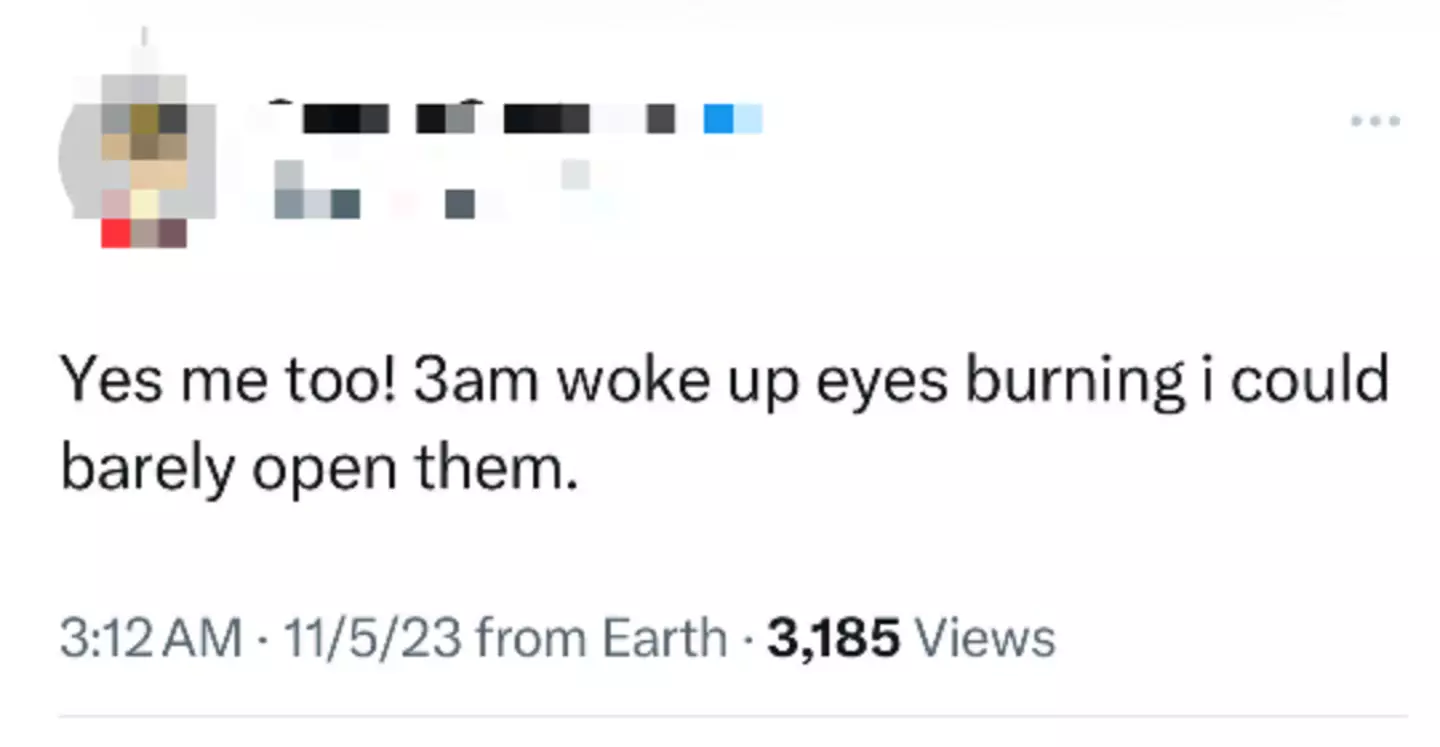Open the 3,185 view count number
This screenshot has height=747, width=1440.
coord(833,638)
